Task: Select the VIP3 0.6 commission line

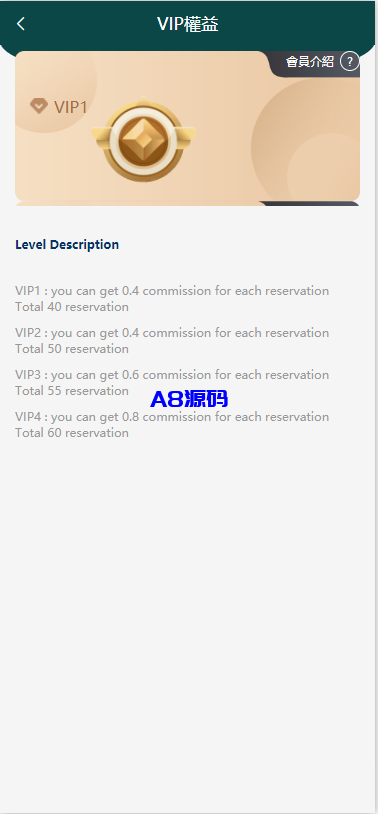Action: click(x=172, y=375)
